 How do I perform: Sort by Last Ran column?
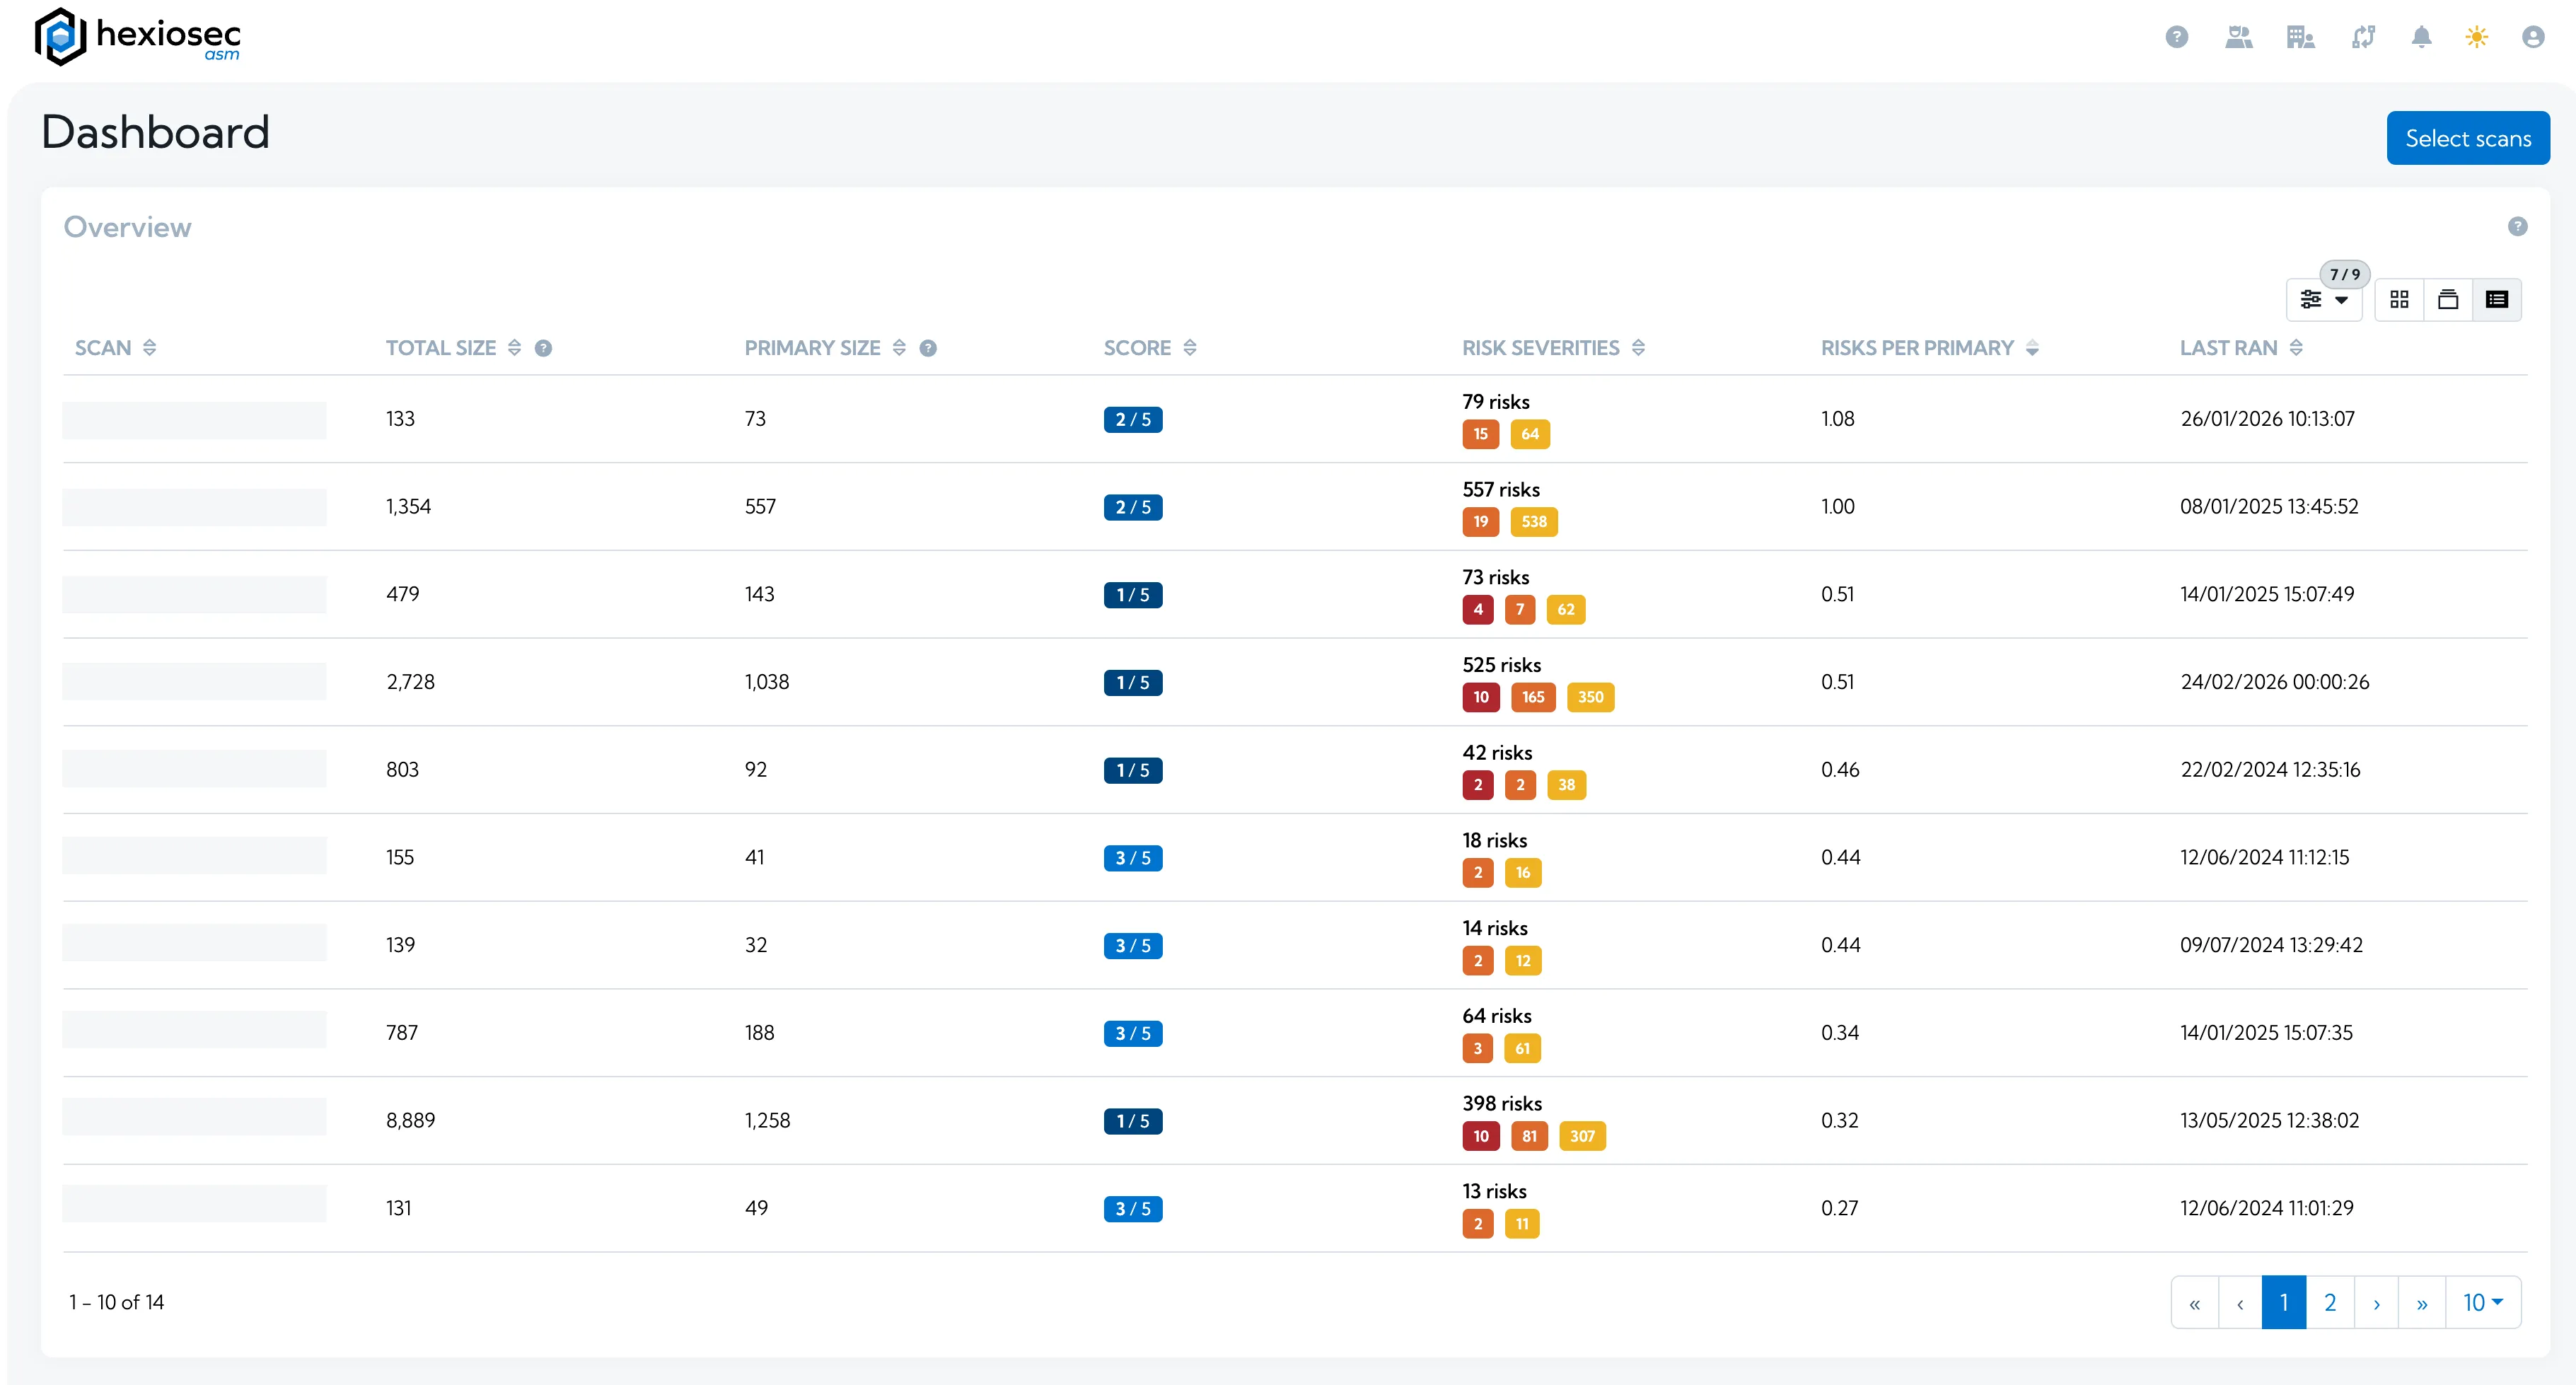(x=2297, y=347)
